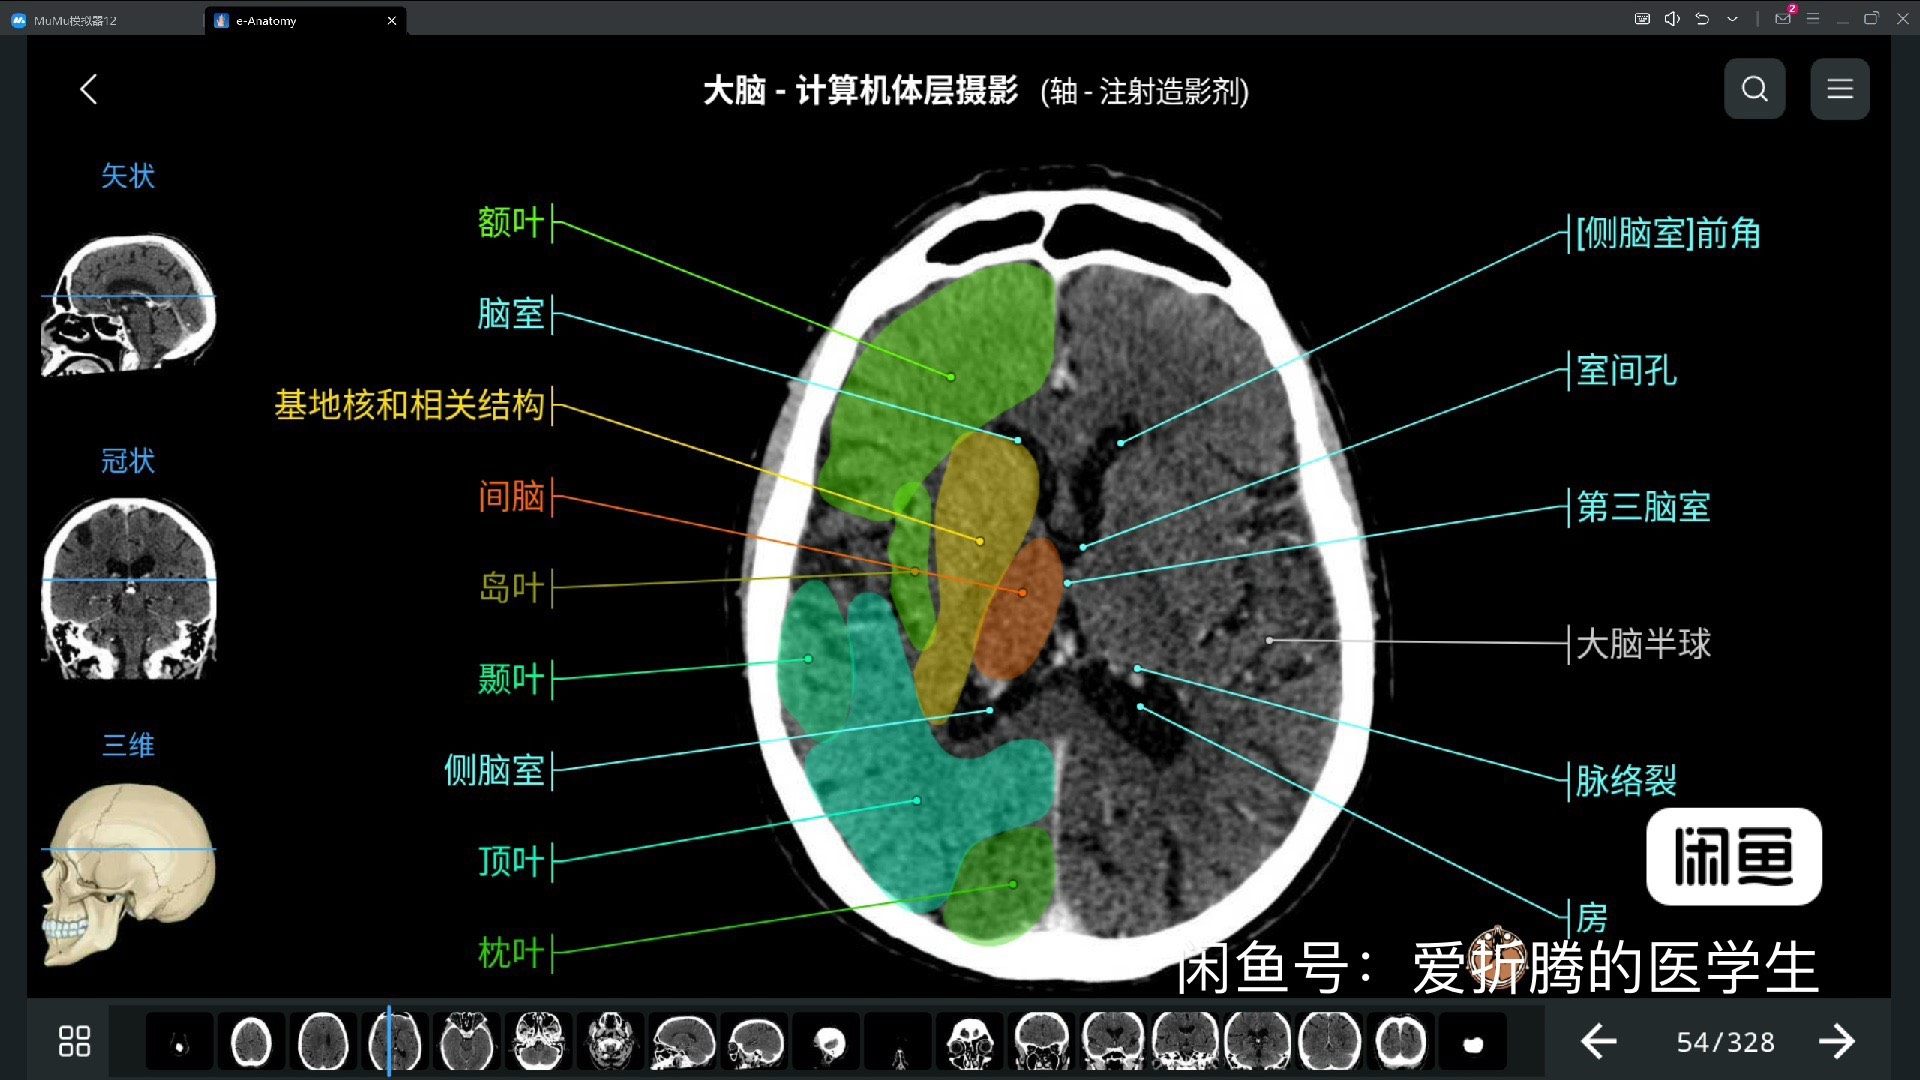Switch to the e-Anatomy tab
Image resolution: width=1920 pixels, height=1080 pixels.
coord(266,20)
